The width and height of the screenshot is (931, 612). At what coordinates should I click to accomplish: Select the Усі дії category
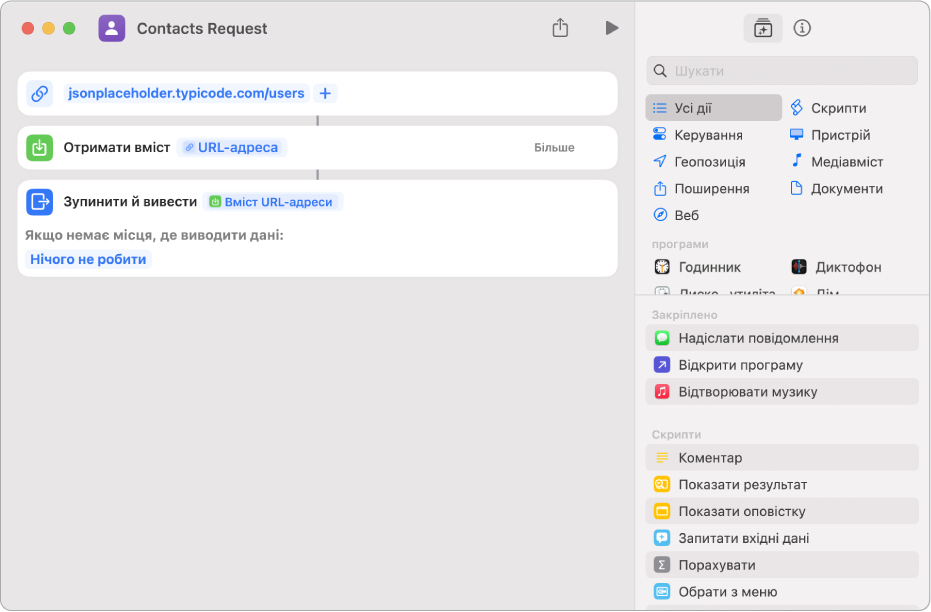[x=714, y=108]
